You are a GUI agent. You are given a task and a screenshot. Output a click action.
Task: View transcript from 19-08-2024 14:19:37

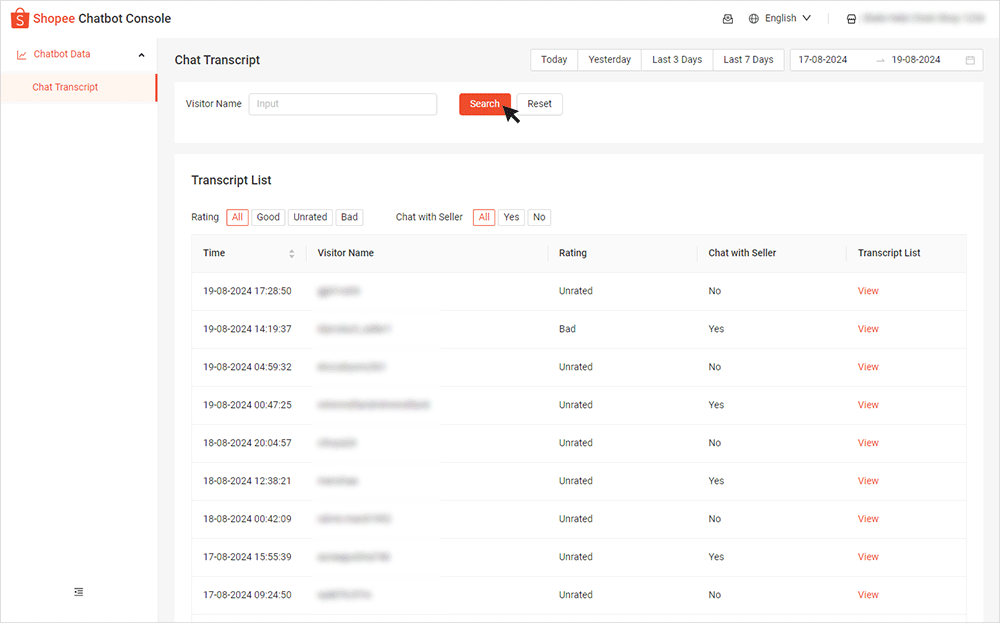pyautogui.click(x=868, y=329)
